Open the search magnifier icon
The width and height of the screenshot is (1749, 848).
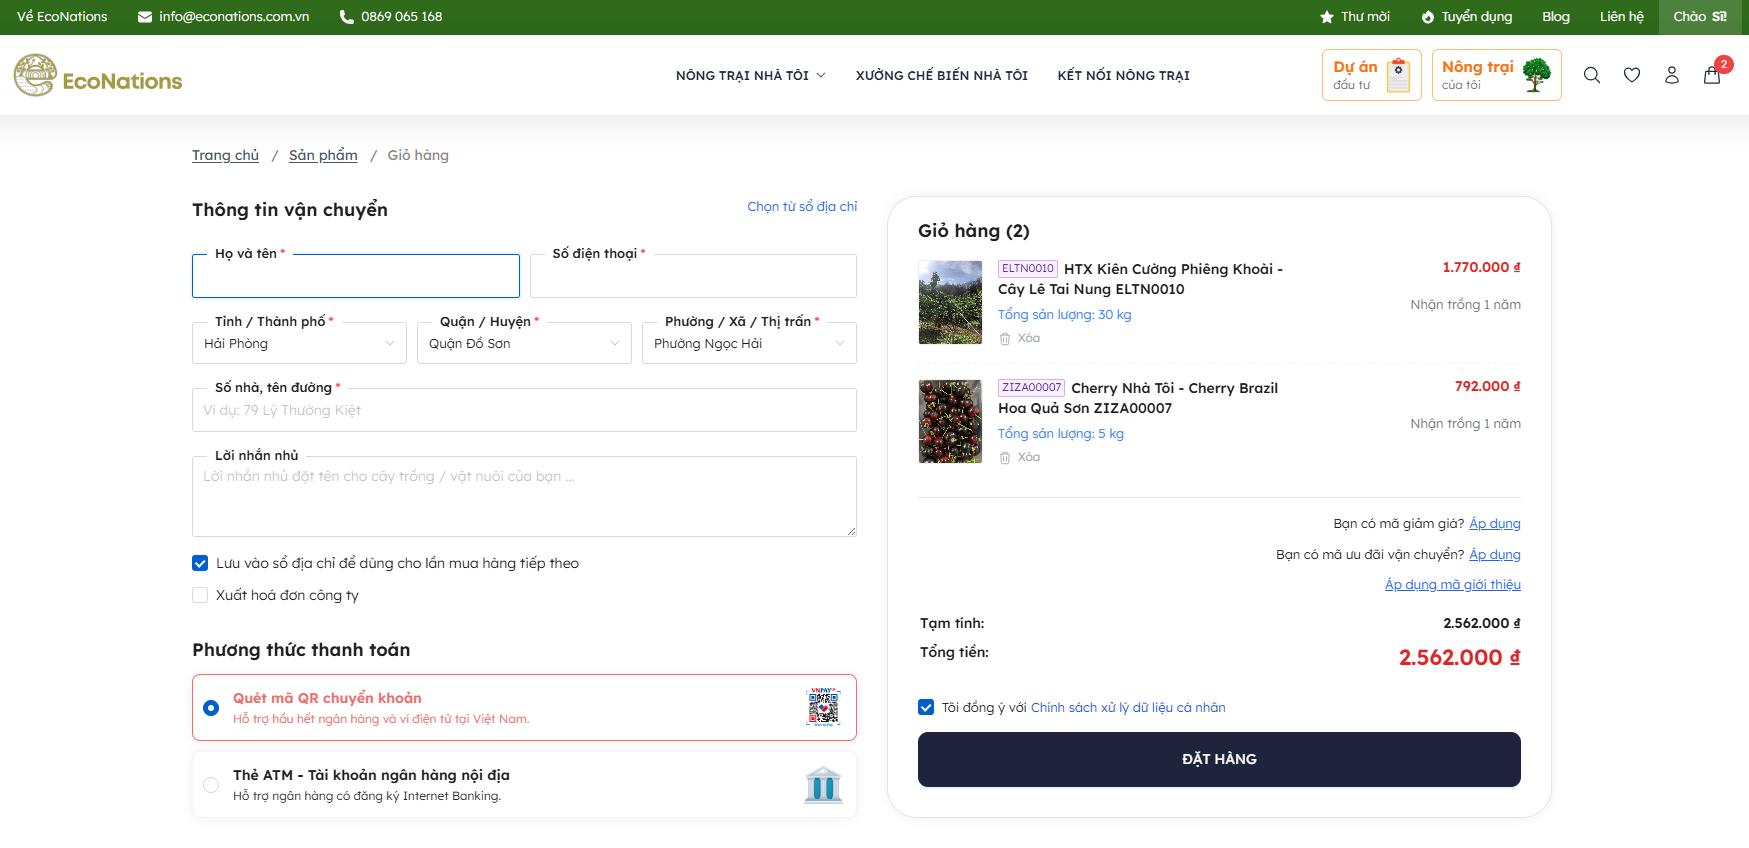point(1592,75)
